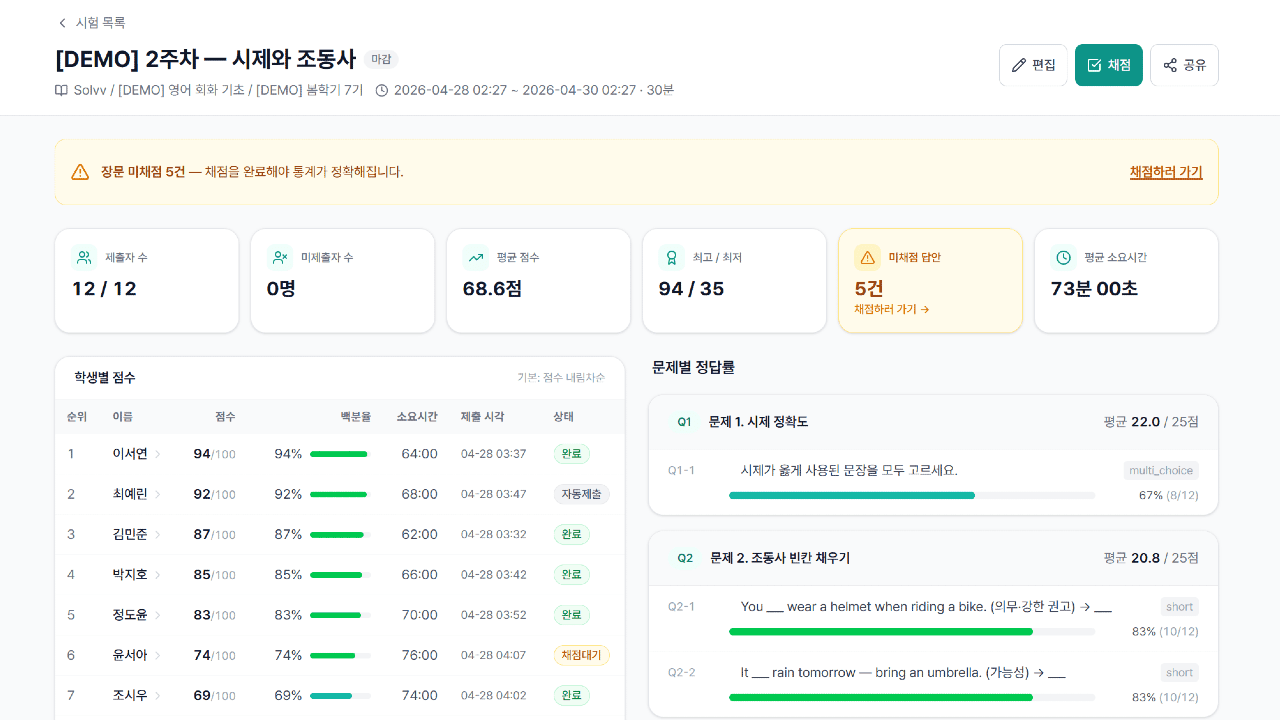Click the 평균 점수 trending icon
Screen dimensions: 1280x720
(x=476, y=257)
